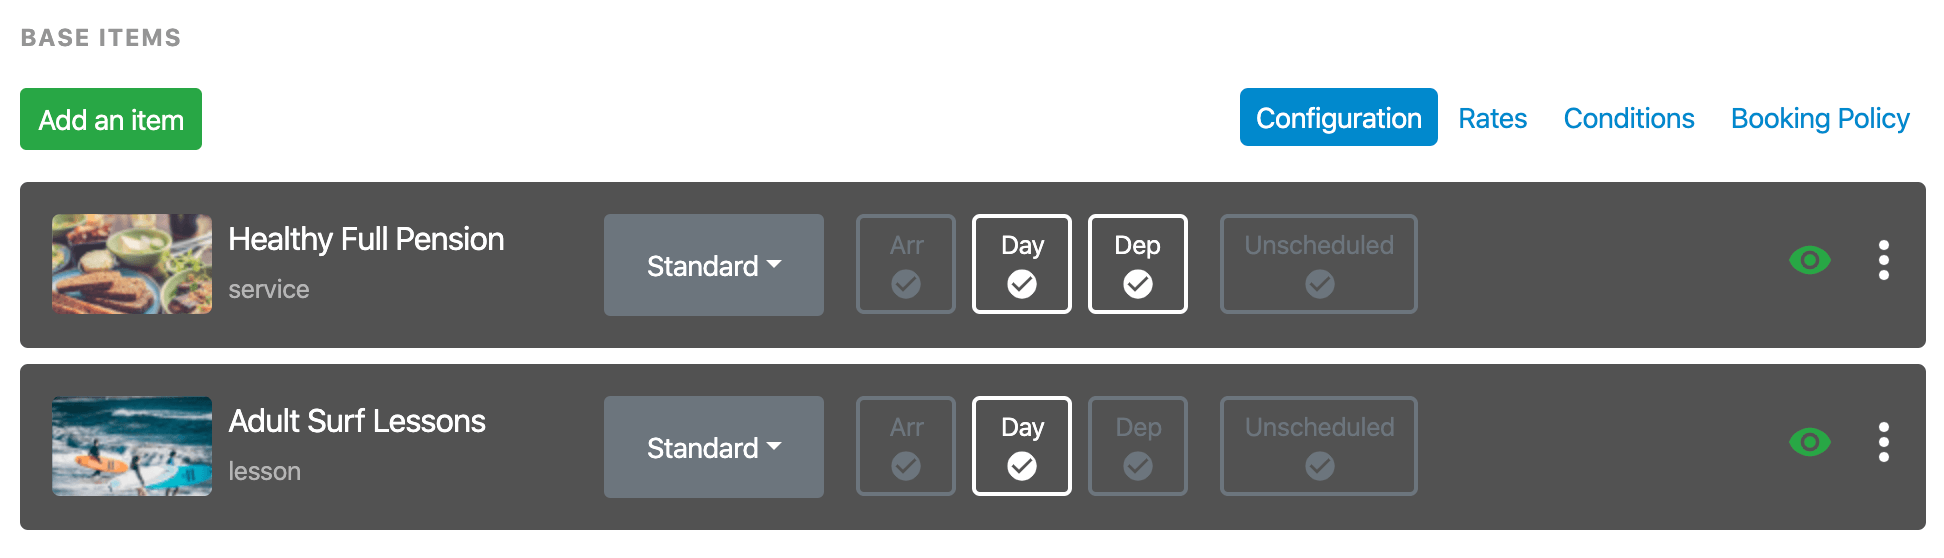Open the Booking Policy tab
The image size is (1944, 558).
pyautogui.click(x=1820, y=118)
